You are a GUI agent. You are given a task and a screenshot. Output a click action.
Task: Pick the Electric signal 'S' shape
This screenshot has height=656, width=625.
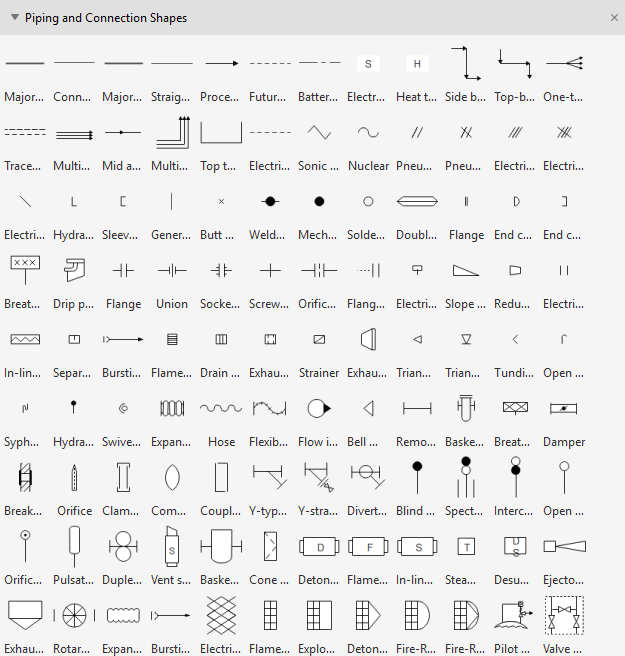pos(368,64)
